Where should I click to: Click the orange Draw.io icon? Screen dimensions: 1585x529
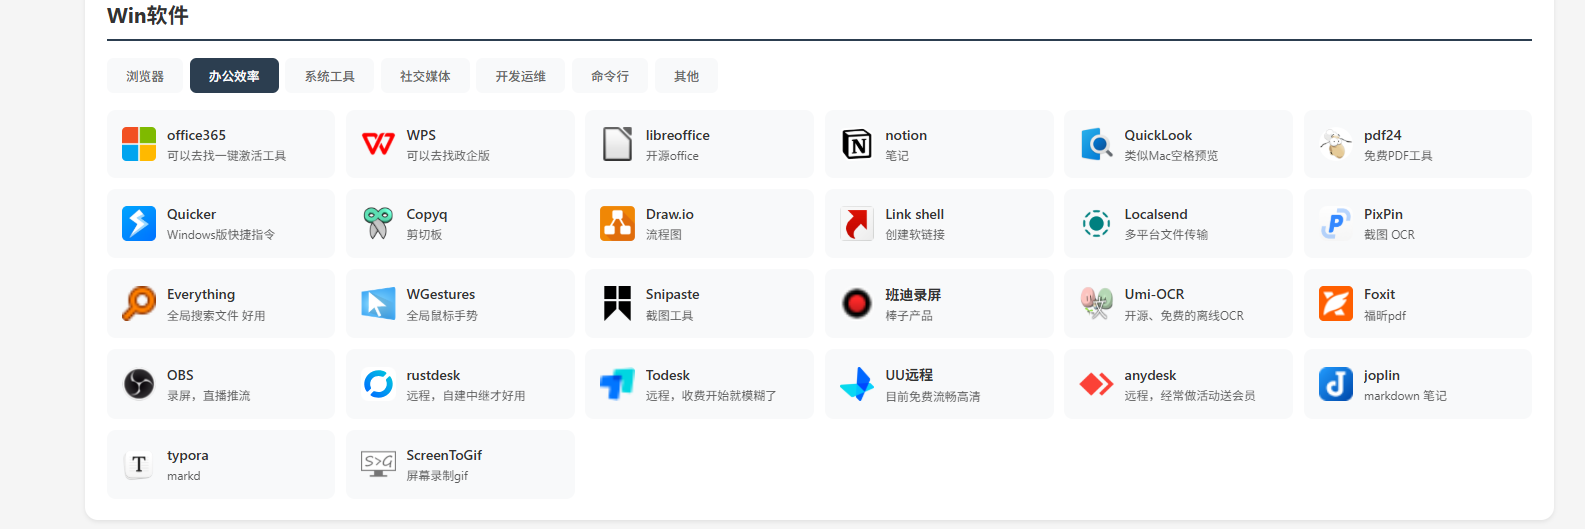click(617, 223)
